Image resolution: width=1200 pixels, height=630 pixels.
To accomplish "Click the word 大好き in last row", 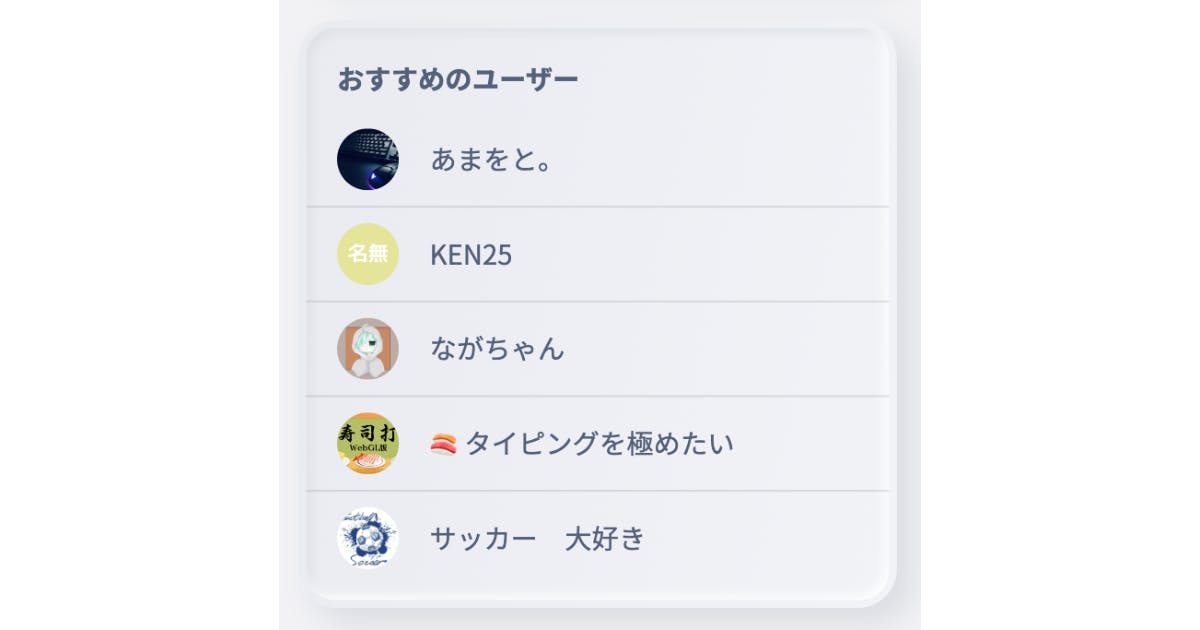I will (605, 539).
